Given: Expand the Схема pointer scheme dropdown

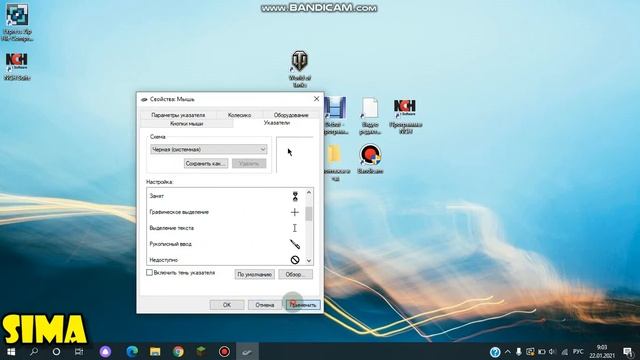Looking at the screenshot, I should pos(209,149).
